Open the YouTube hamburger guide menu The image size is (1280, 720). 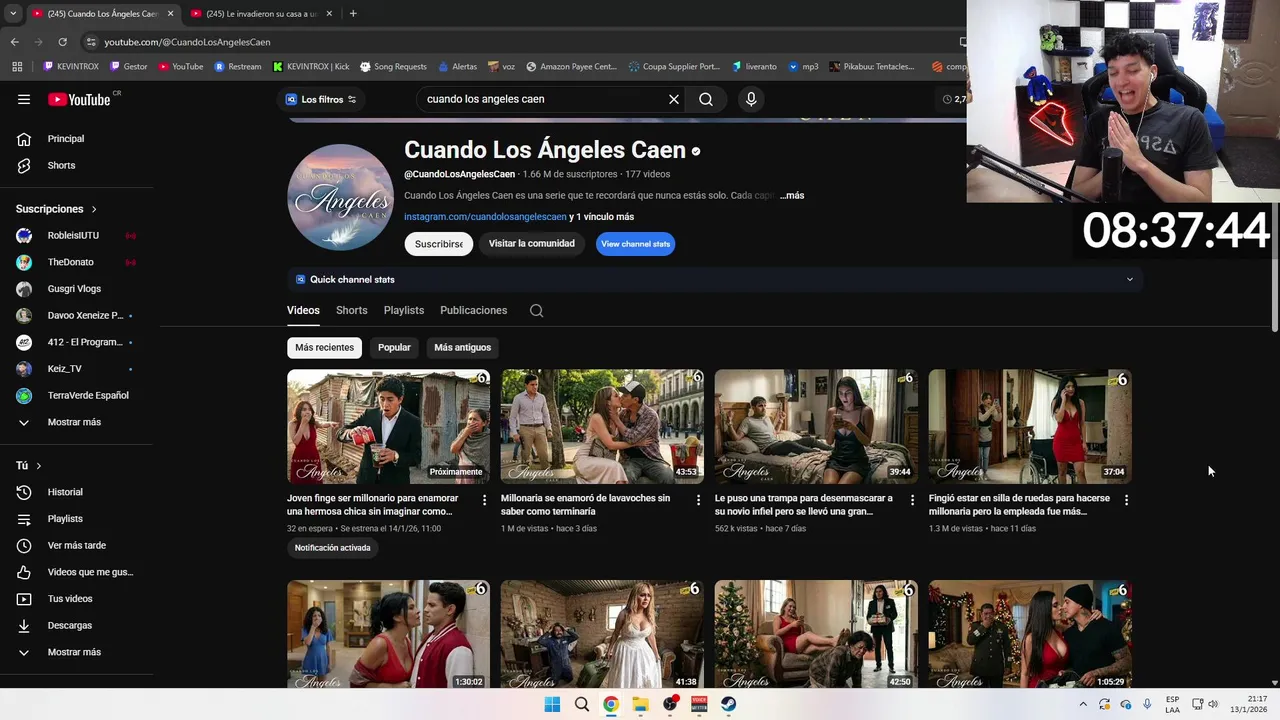pyautogui.click(x=24, y=99)
